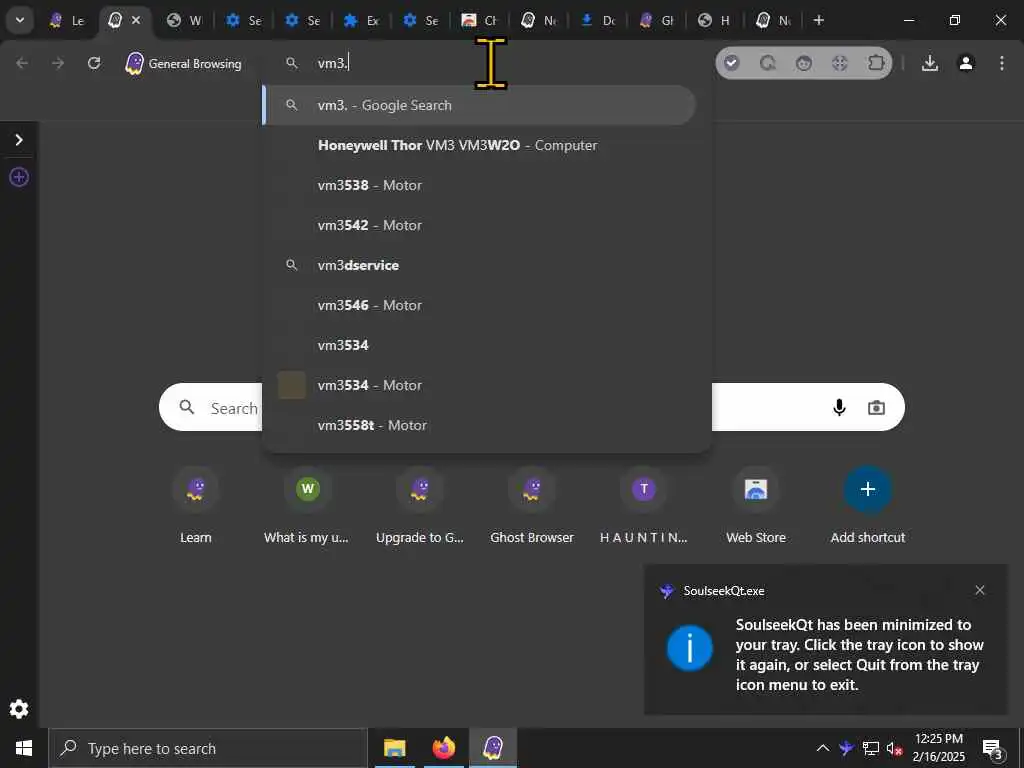Add new workspace via sidebar plus icon
This screenshot has height=768, width=1024.
[19, 177]
